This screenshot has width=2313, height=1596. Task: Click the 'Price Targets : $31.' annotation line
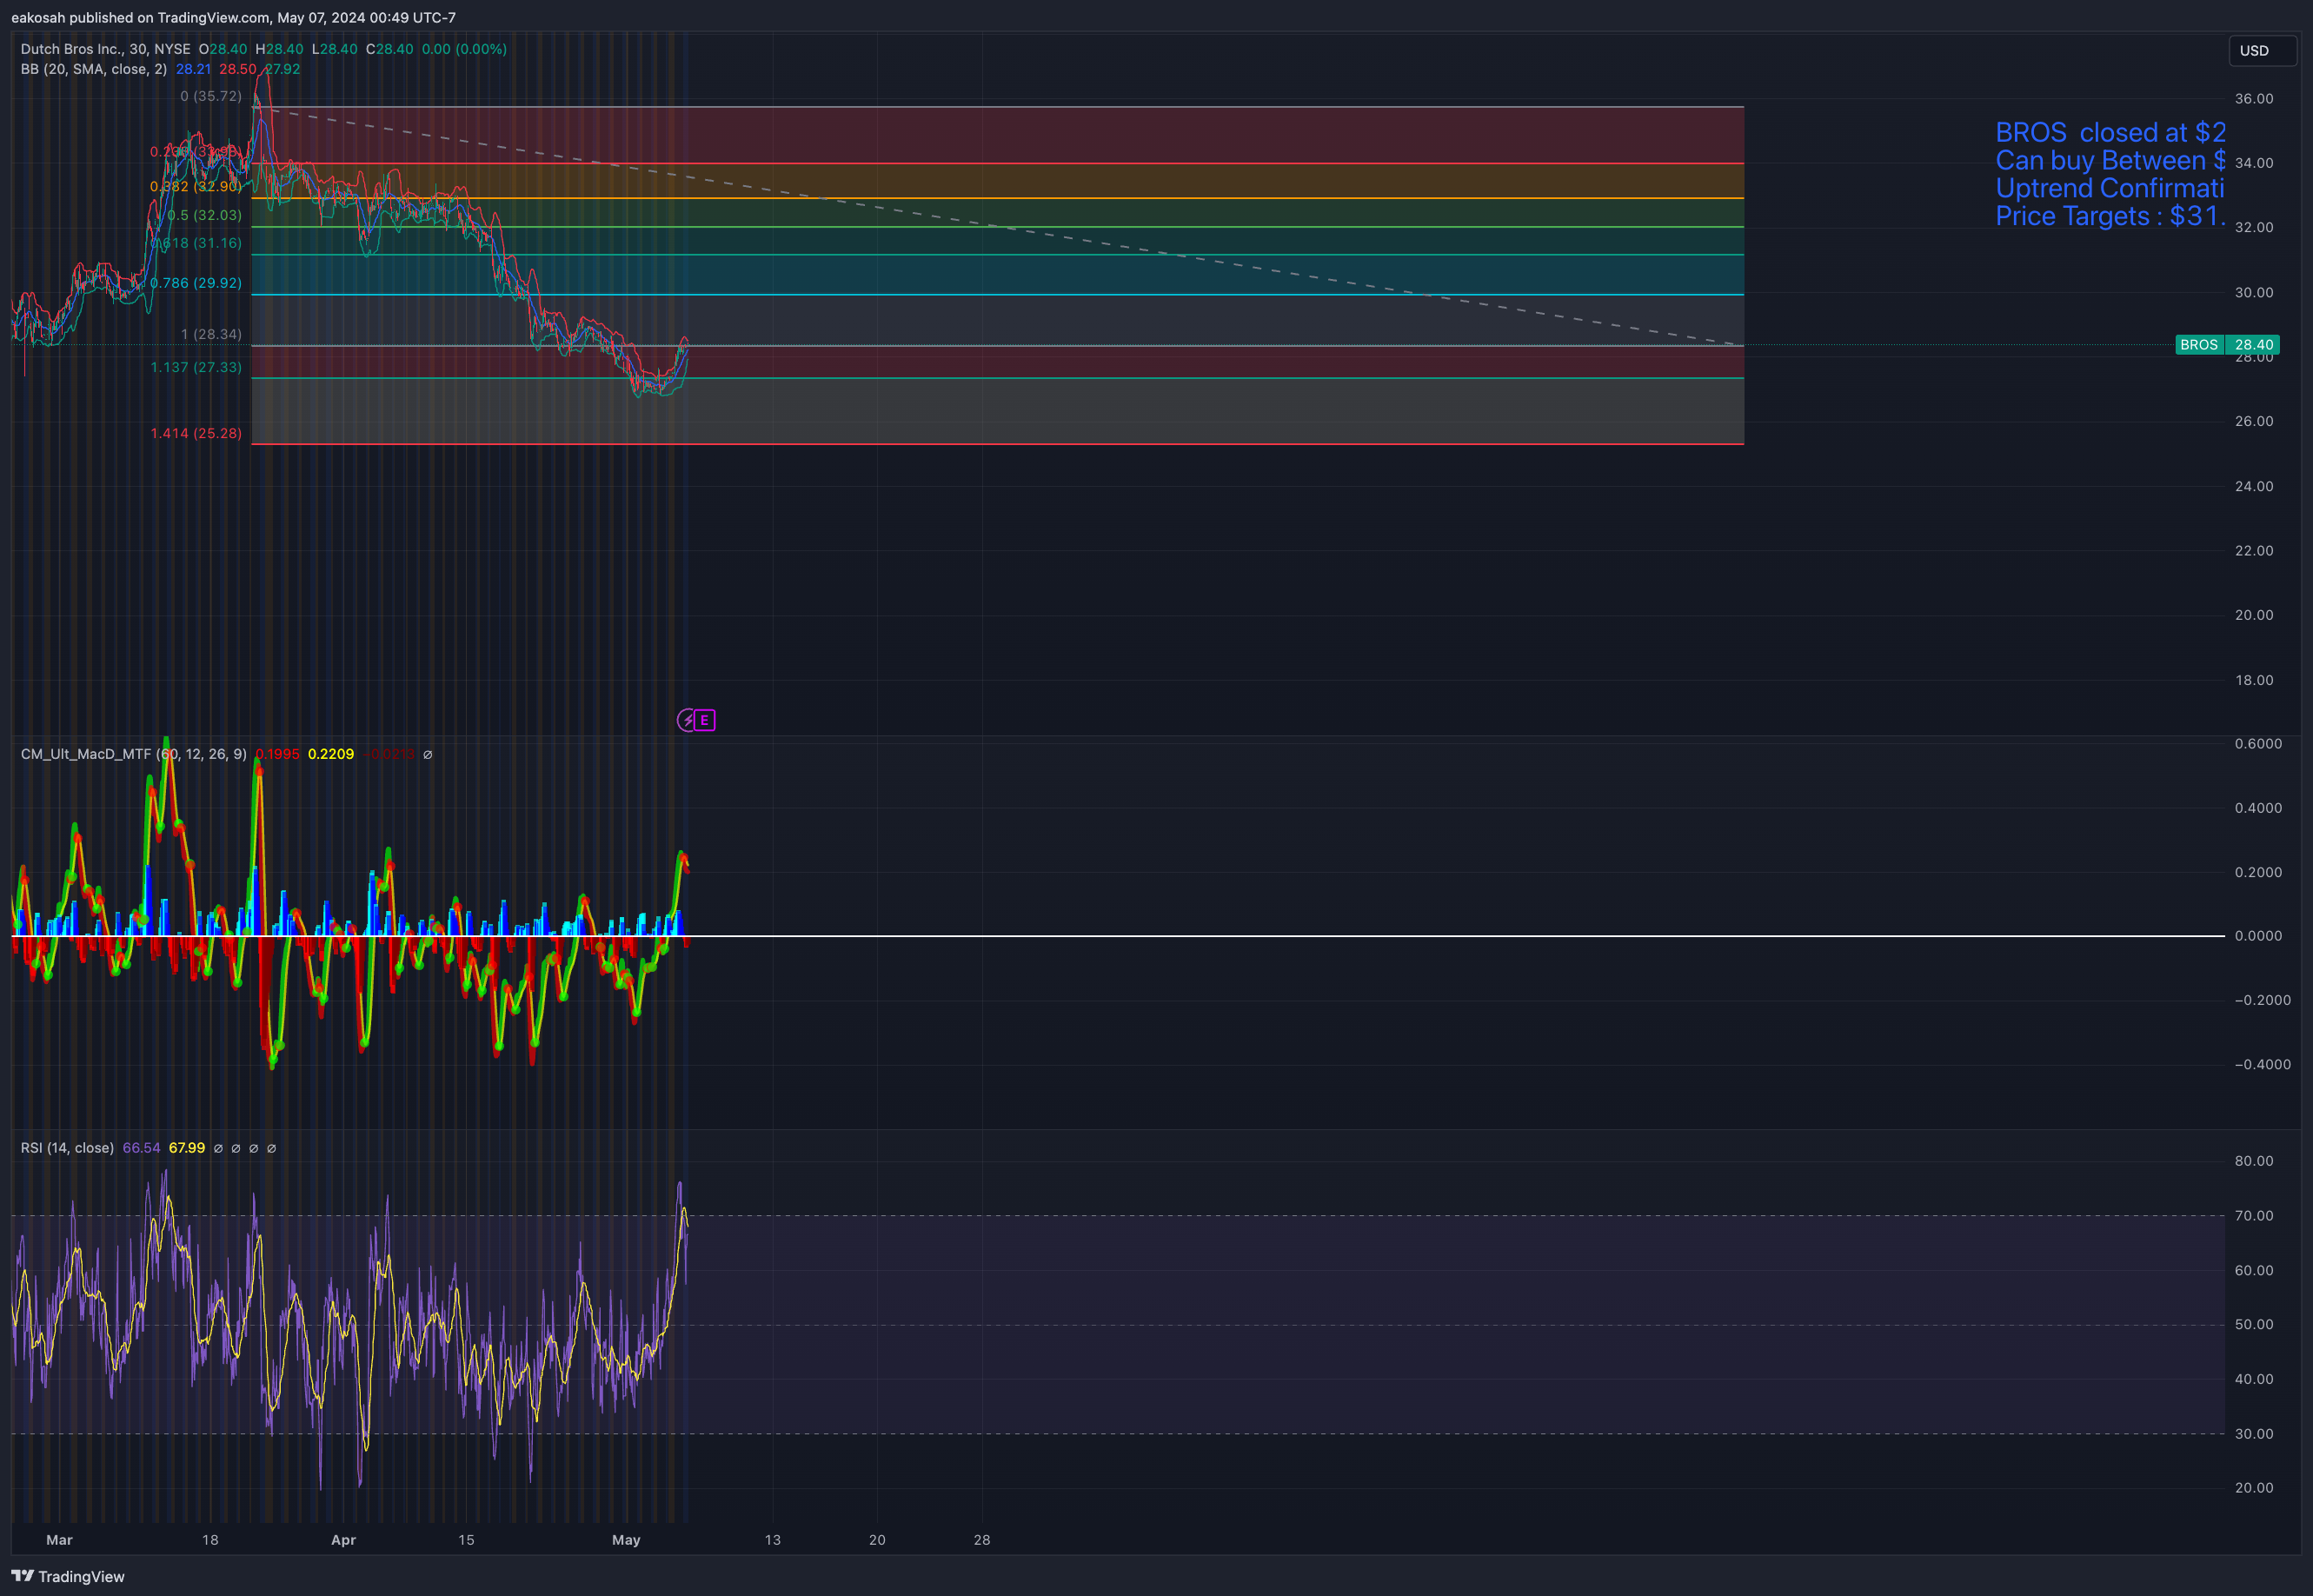click(2110, 216)
